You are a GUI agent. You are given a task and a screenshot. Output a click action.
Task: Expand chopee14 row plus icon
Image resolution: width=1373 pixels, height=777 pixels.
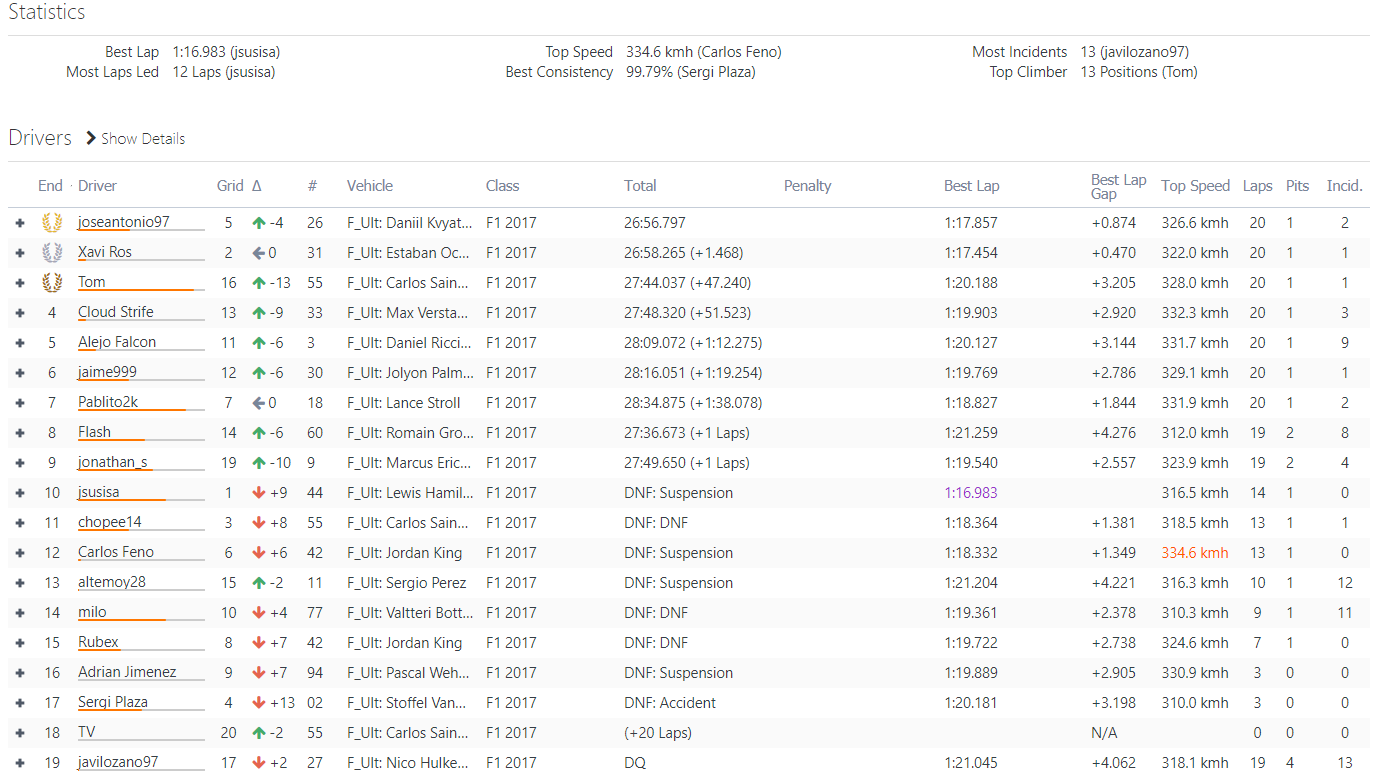click(19, 523)
